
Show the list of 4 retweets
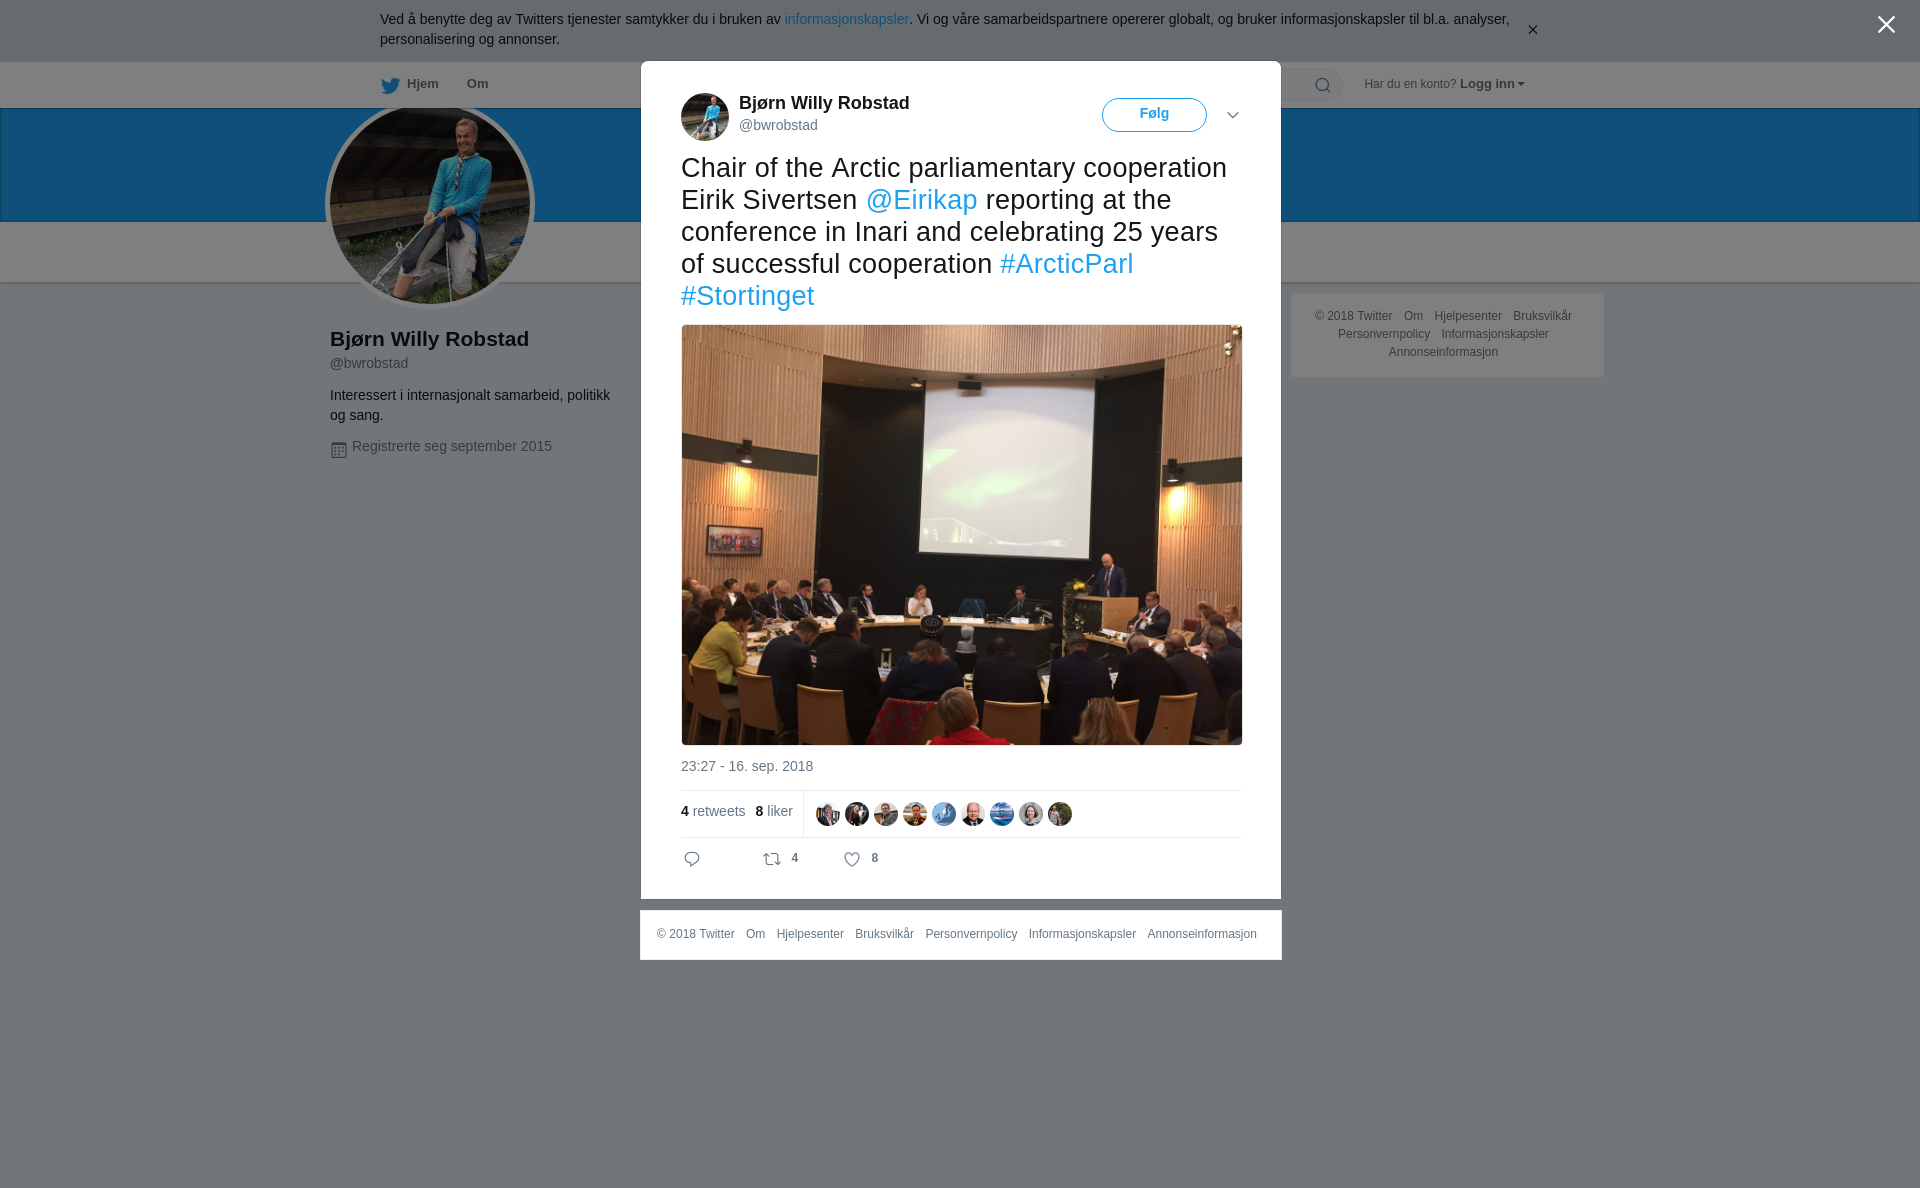tap(713, 811)
